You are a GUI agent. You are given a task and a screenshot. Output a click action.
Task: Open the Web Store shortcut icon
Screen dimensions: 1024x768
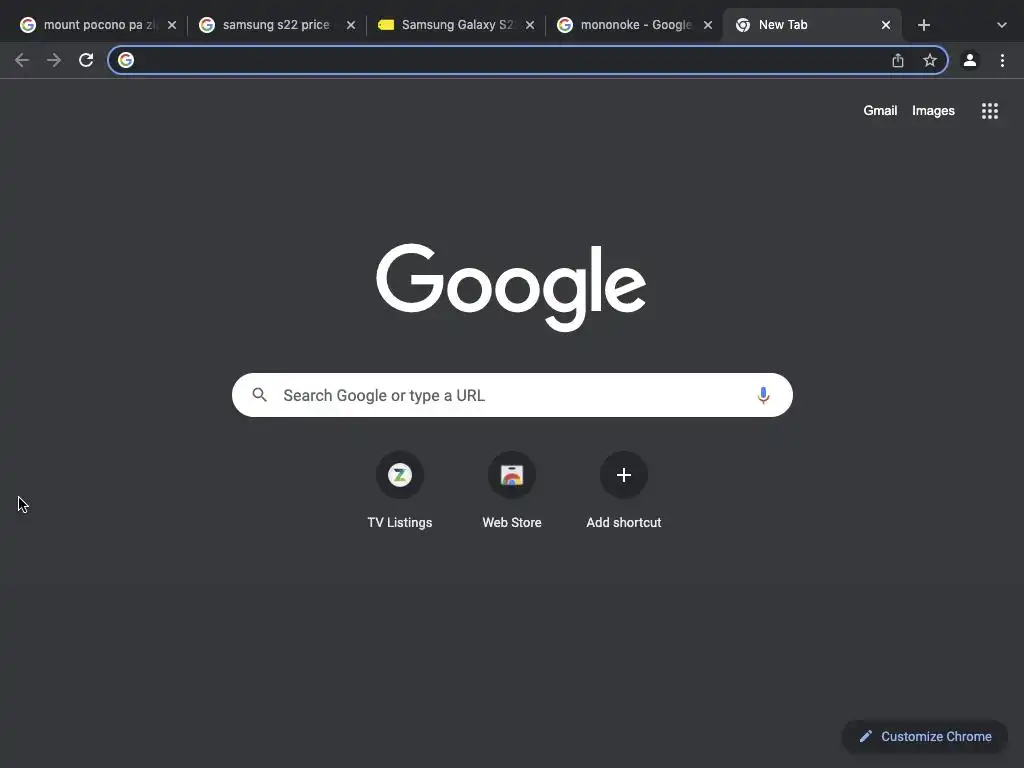pos(512,475)
